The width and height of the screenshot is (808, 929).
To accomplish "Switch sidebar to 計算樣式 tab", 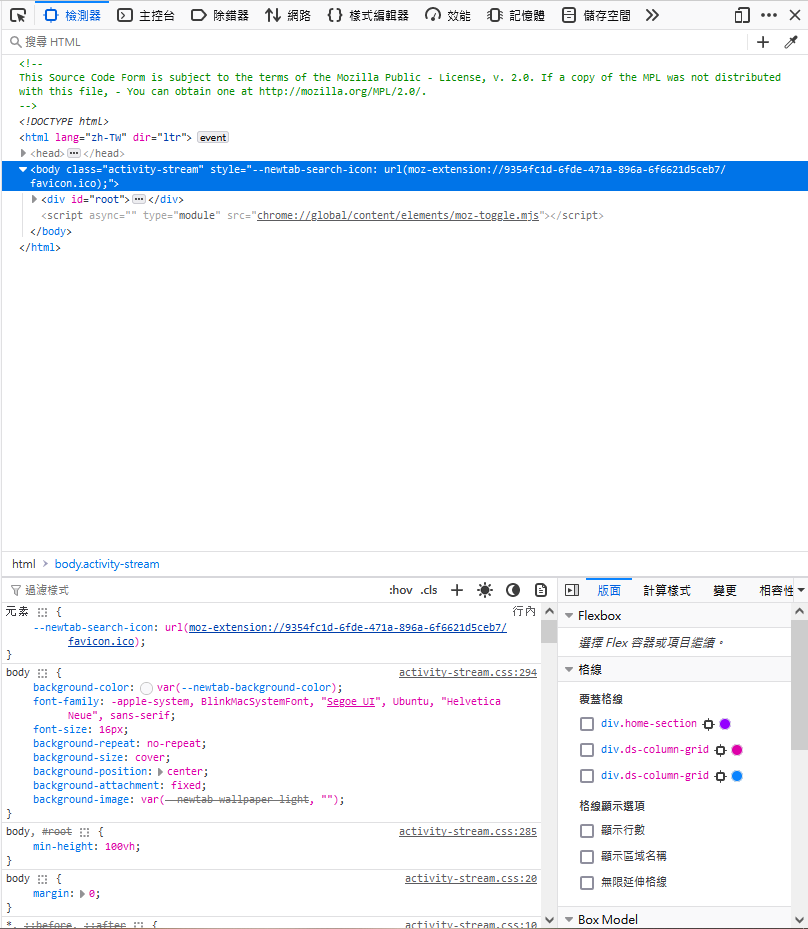I will coord(667,590).
